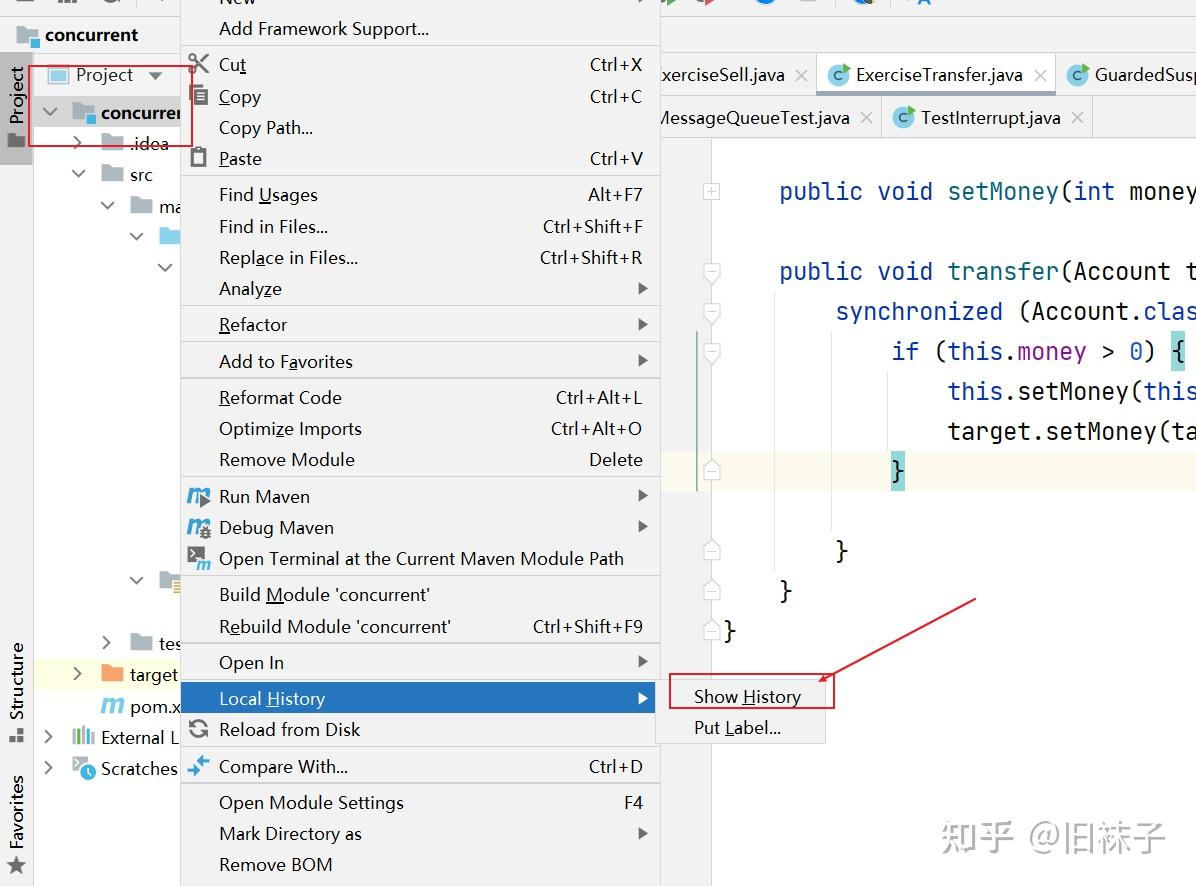The image size is (1196, 886).
Task: Choose Find in Files entry
Action: tap(420, 227)
